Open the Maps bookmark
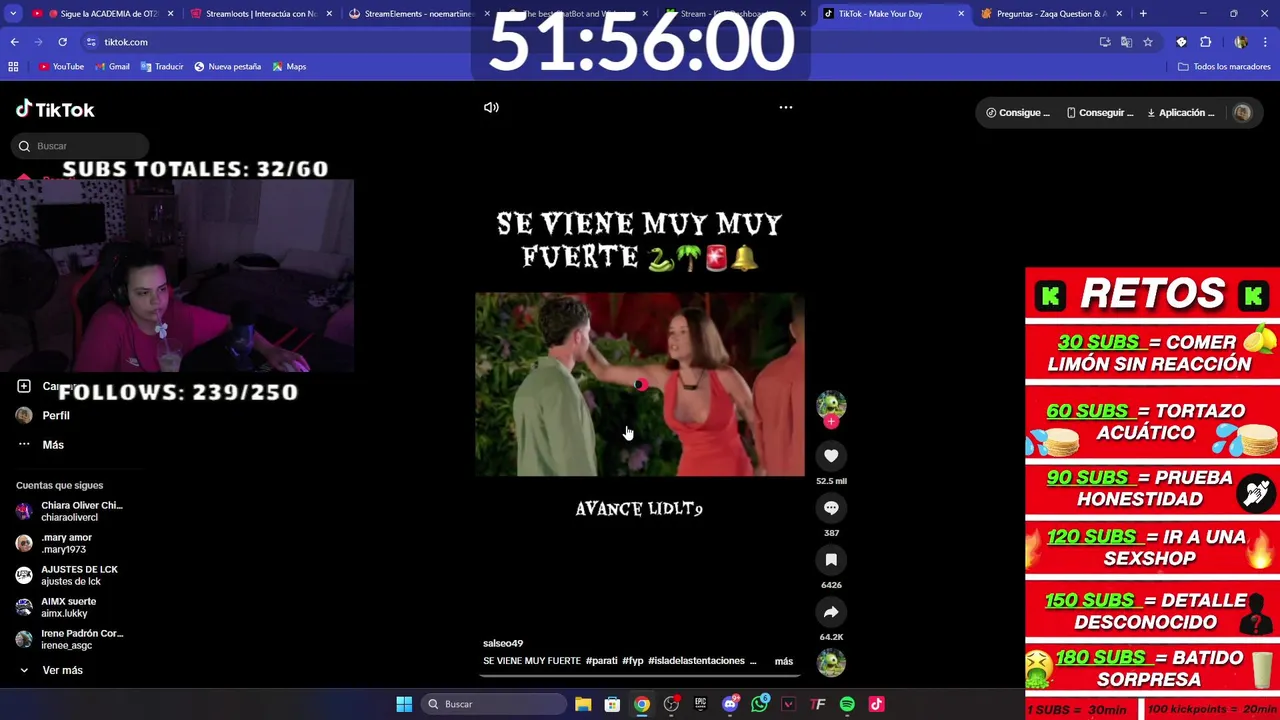This screenshot has height=720, width=1280. (289, 67)
